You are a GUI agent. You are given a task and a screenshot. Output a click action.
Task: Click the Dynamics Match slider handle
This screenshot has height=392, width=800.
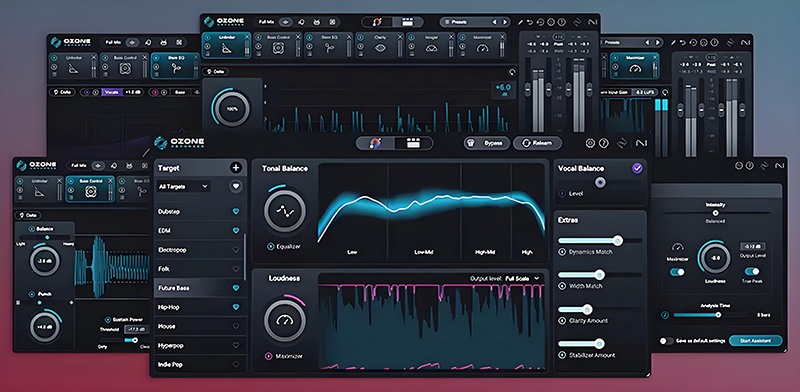(x=618, y=240)
